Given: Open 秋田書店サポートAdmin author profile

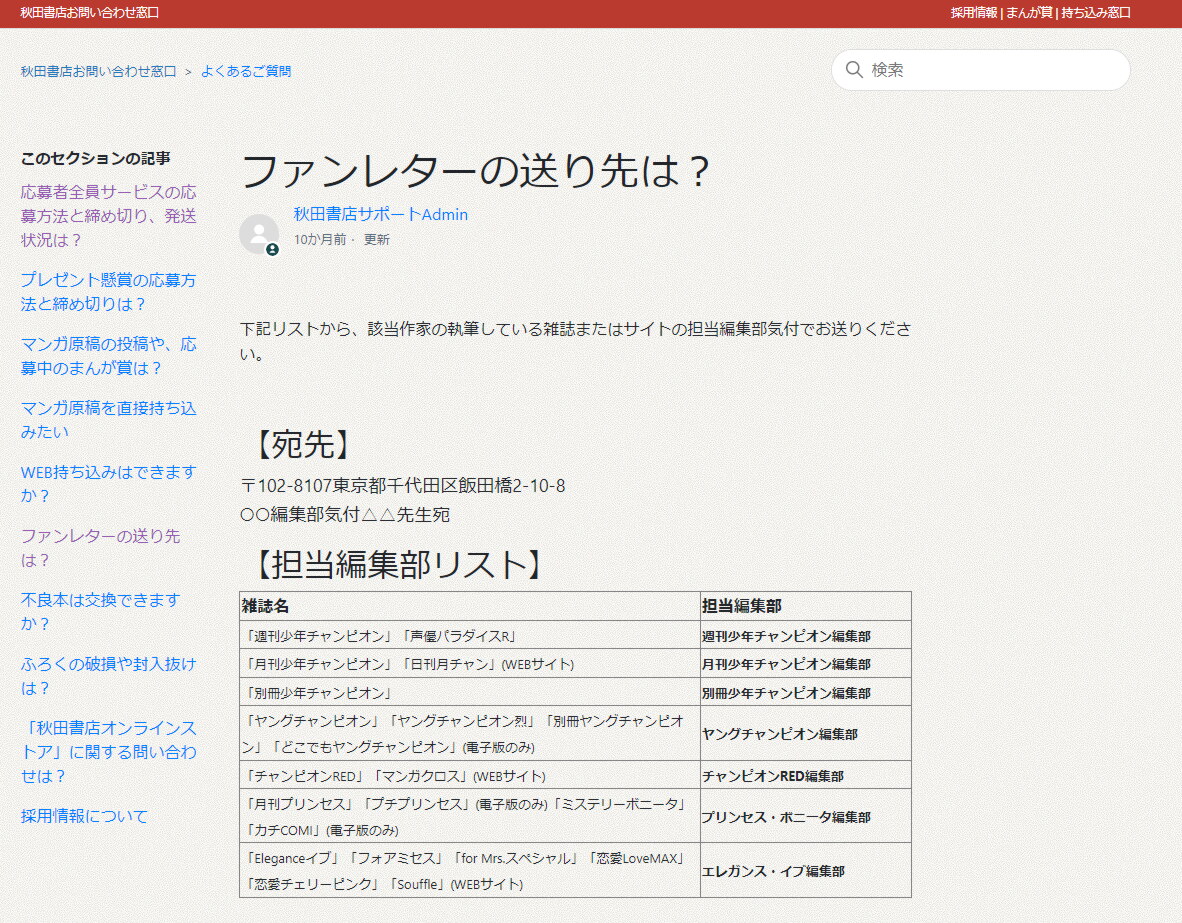Looking at the screenshot, I should click(x=380, y=214).
